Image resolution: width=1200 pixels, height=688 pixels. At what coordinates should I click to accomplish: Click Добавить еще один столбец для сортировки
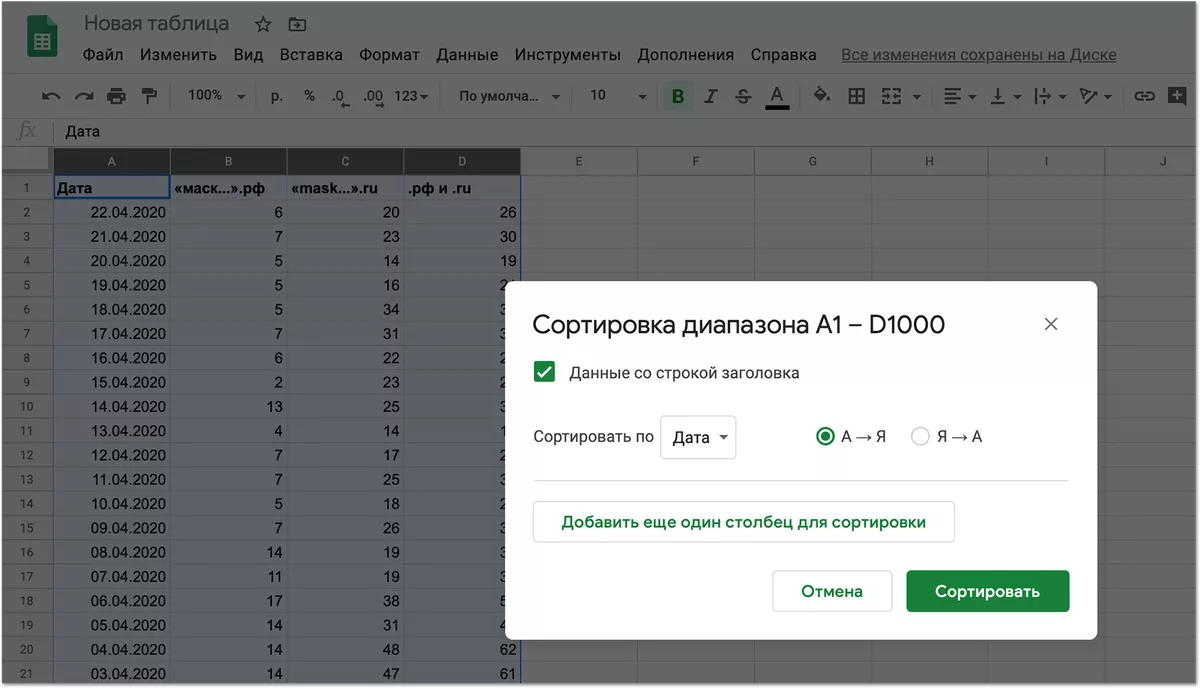tap(743, 522)
